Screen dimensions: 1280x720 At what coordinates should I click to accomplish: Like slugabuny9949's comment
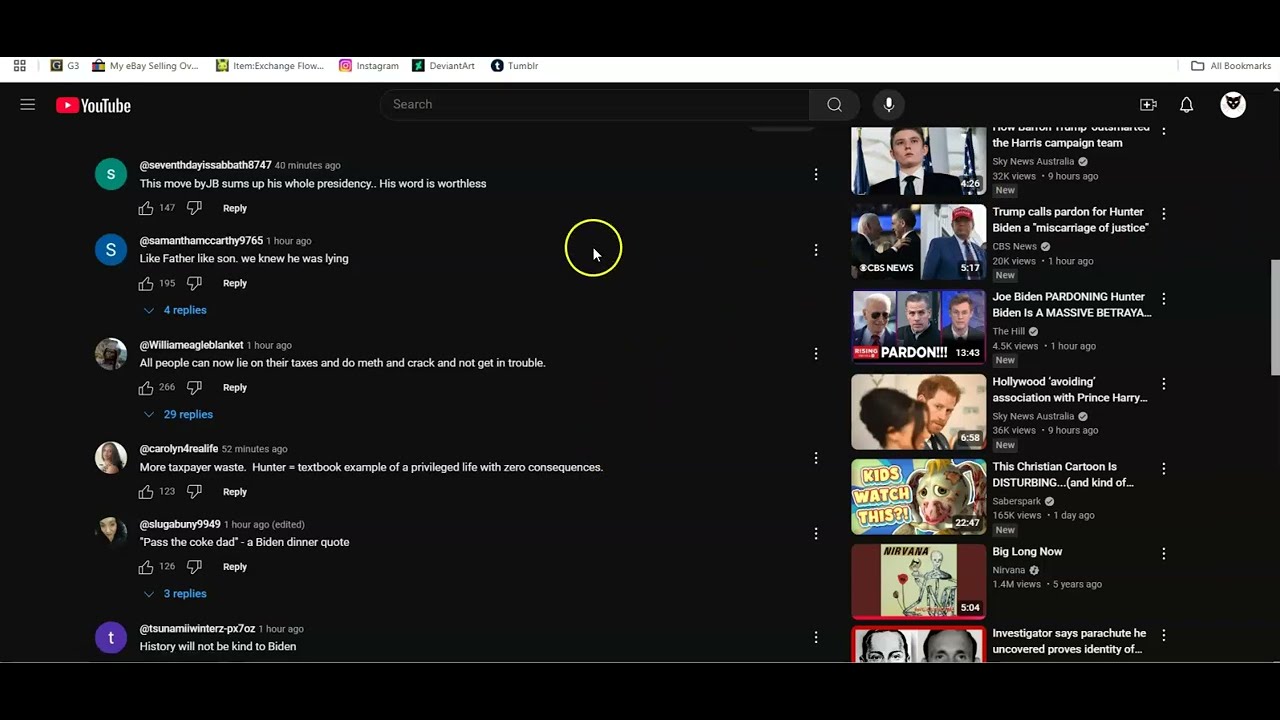point(146,566)
